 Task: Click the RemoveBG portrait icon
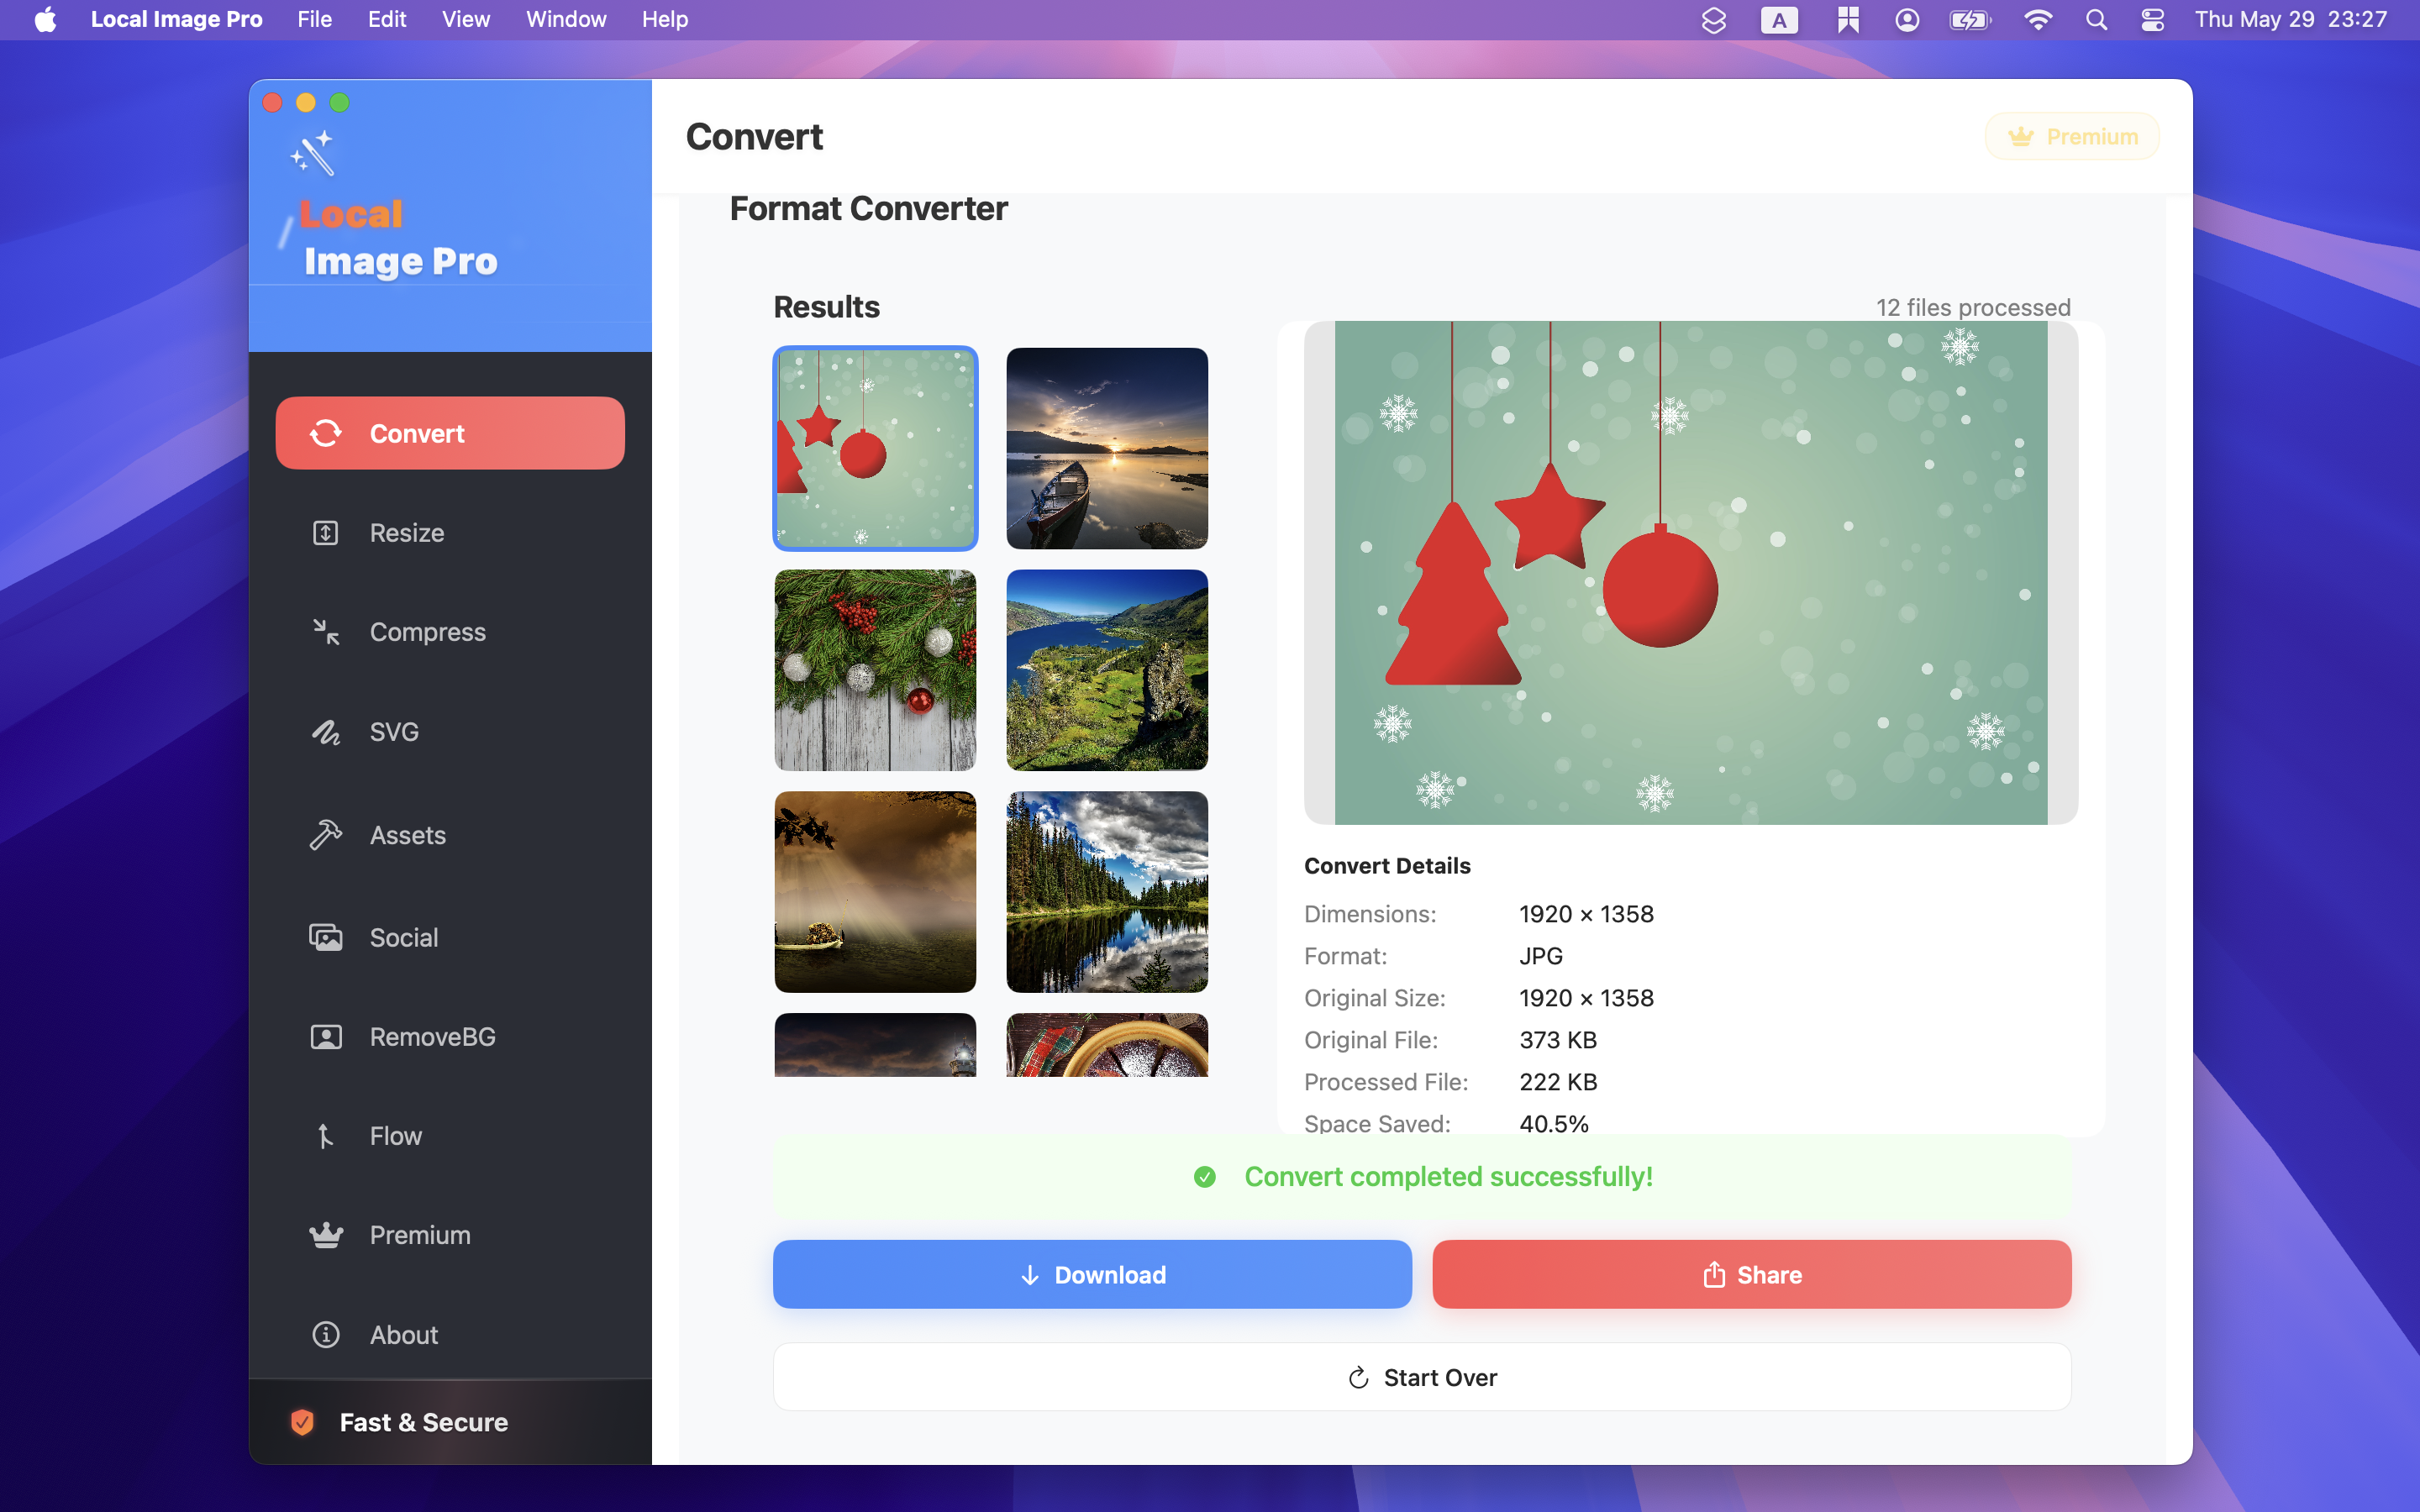pos(326,1037)
